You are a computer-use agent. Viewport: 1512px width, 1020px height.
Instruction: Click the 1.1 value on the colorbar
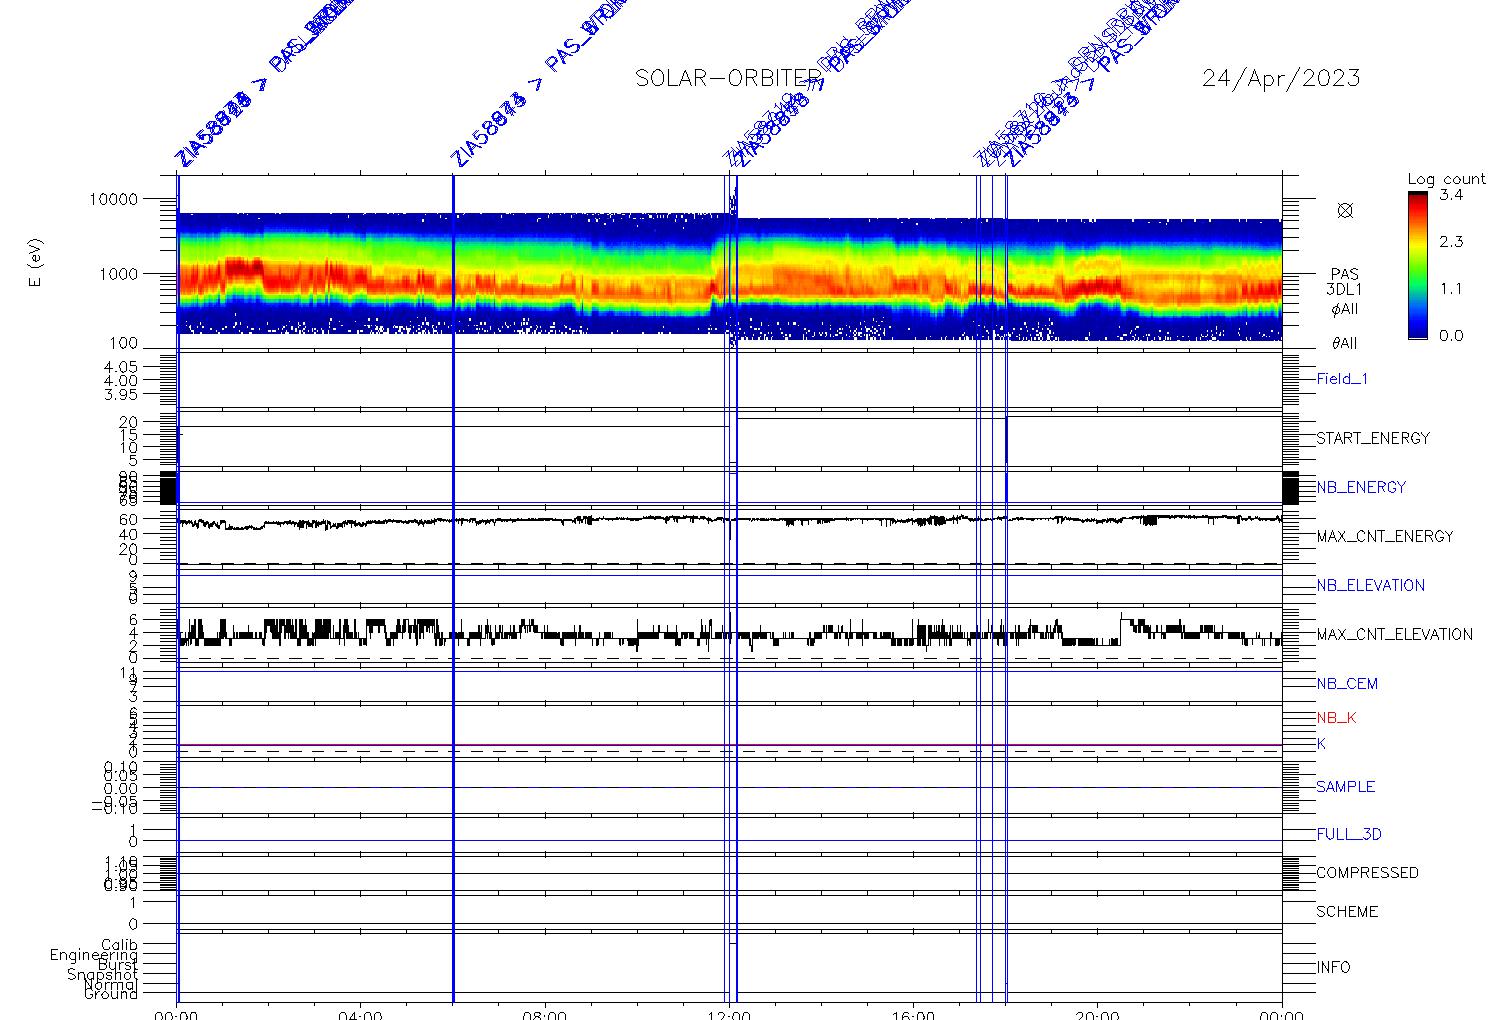[1451, 289]
